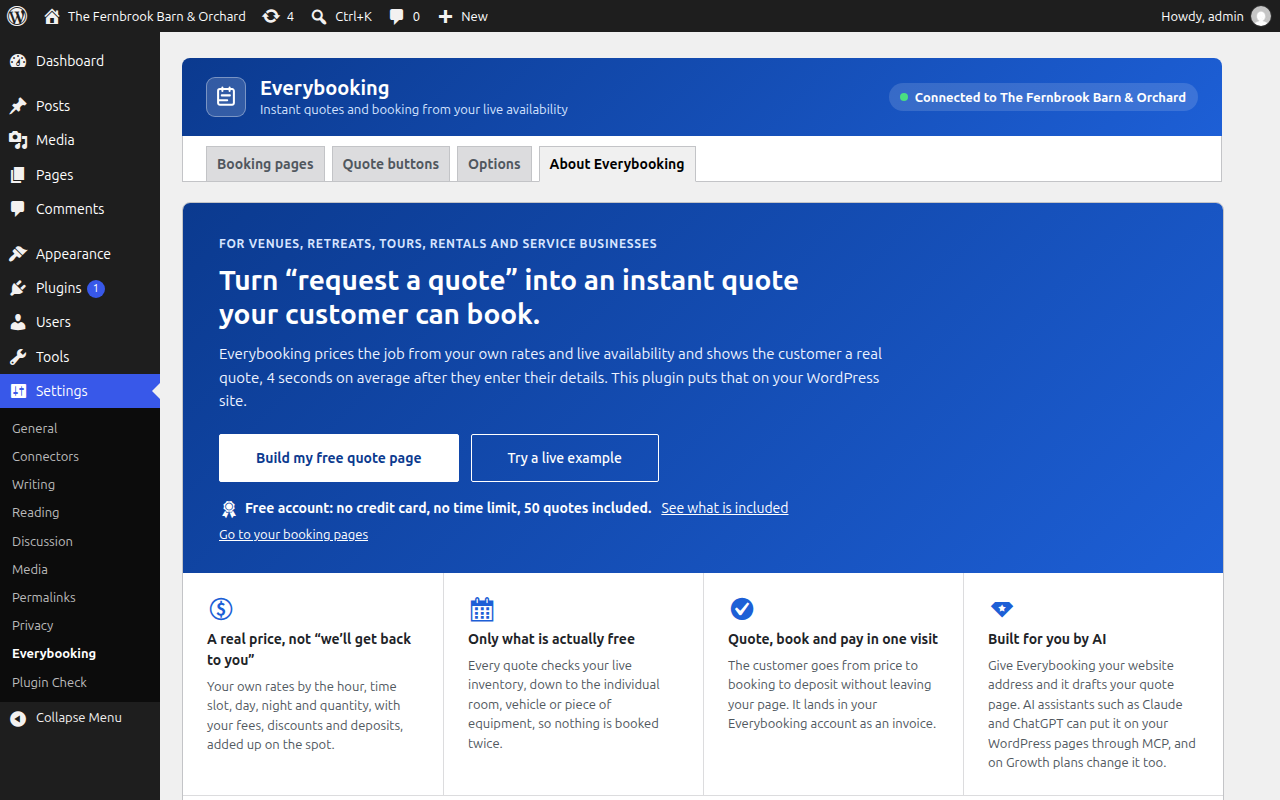1280x800 pixels.
Task: Open the Plugins menu with 1 update
Action: [80, 288]
